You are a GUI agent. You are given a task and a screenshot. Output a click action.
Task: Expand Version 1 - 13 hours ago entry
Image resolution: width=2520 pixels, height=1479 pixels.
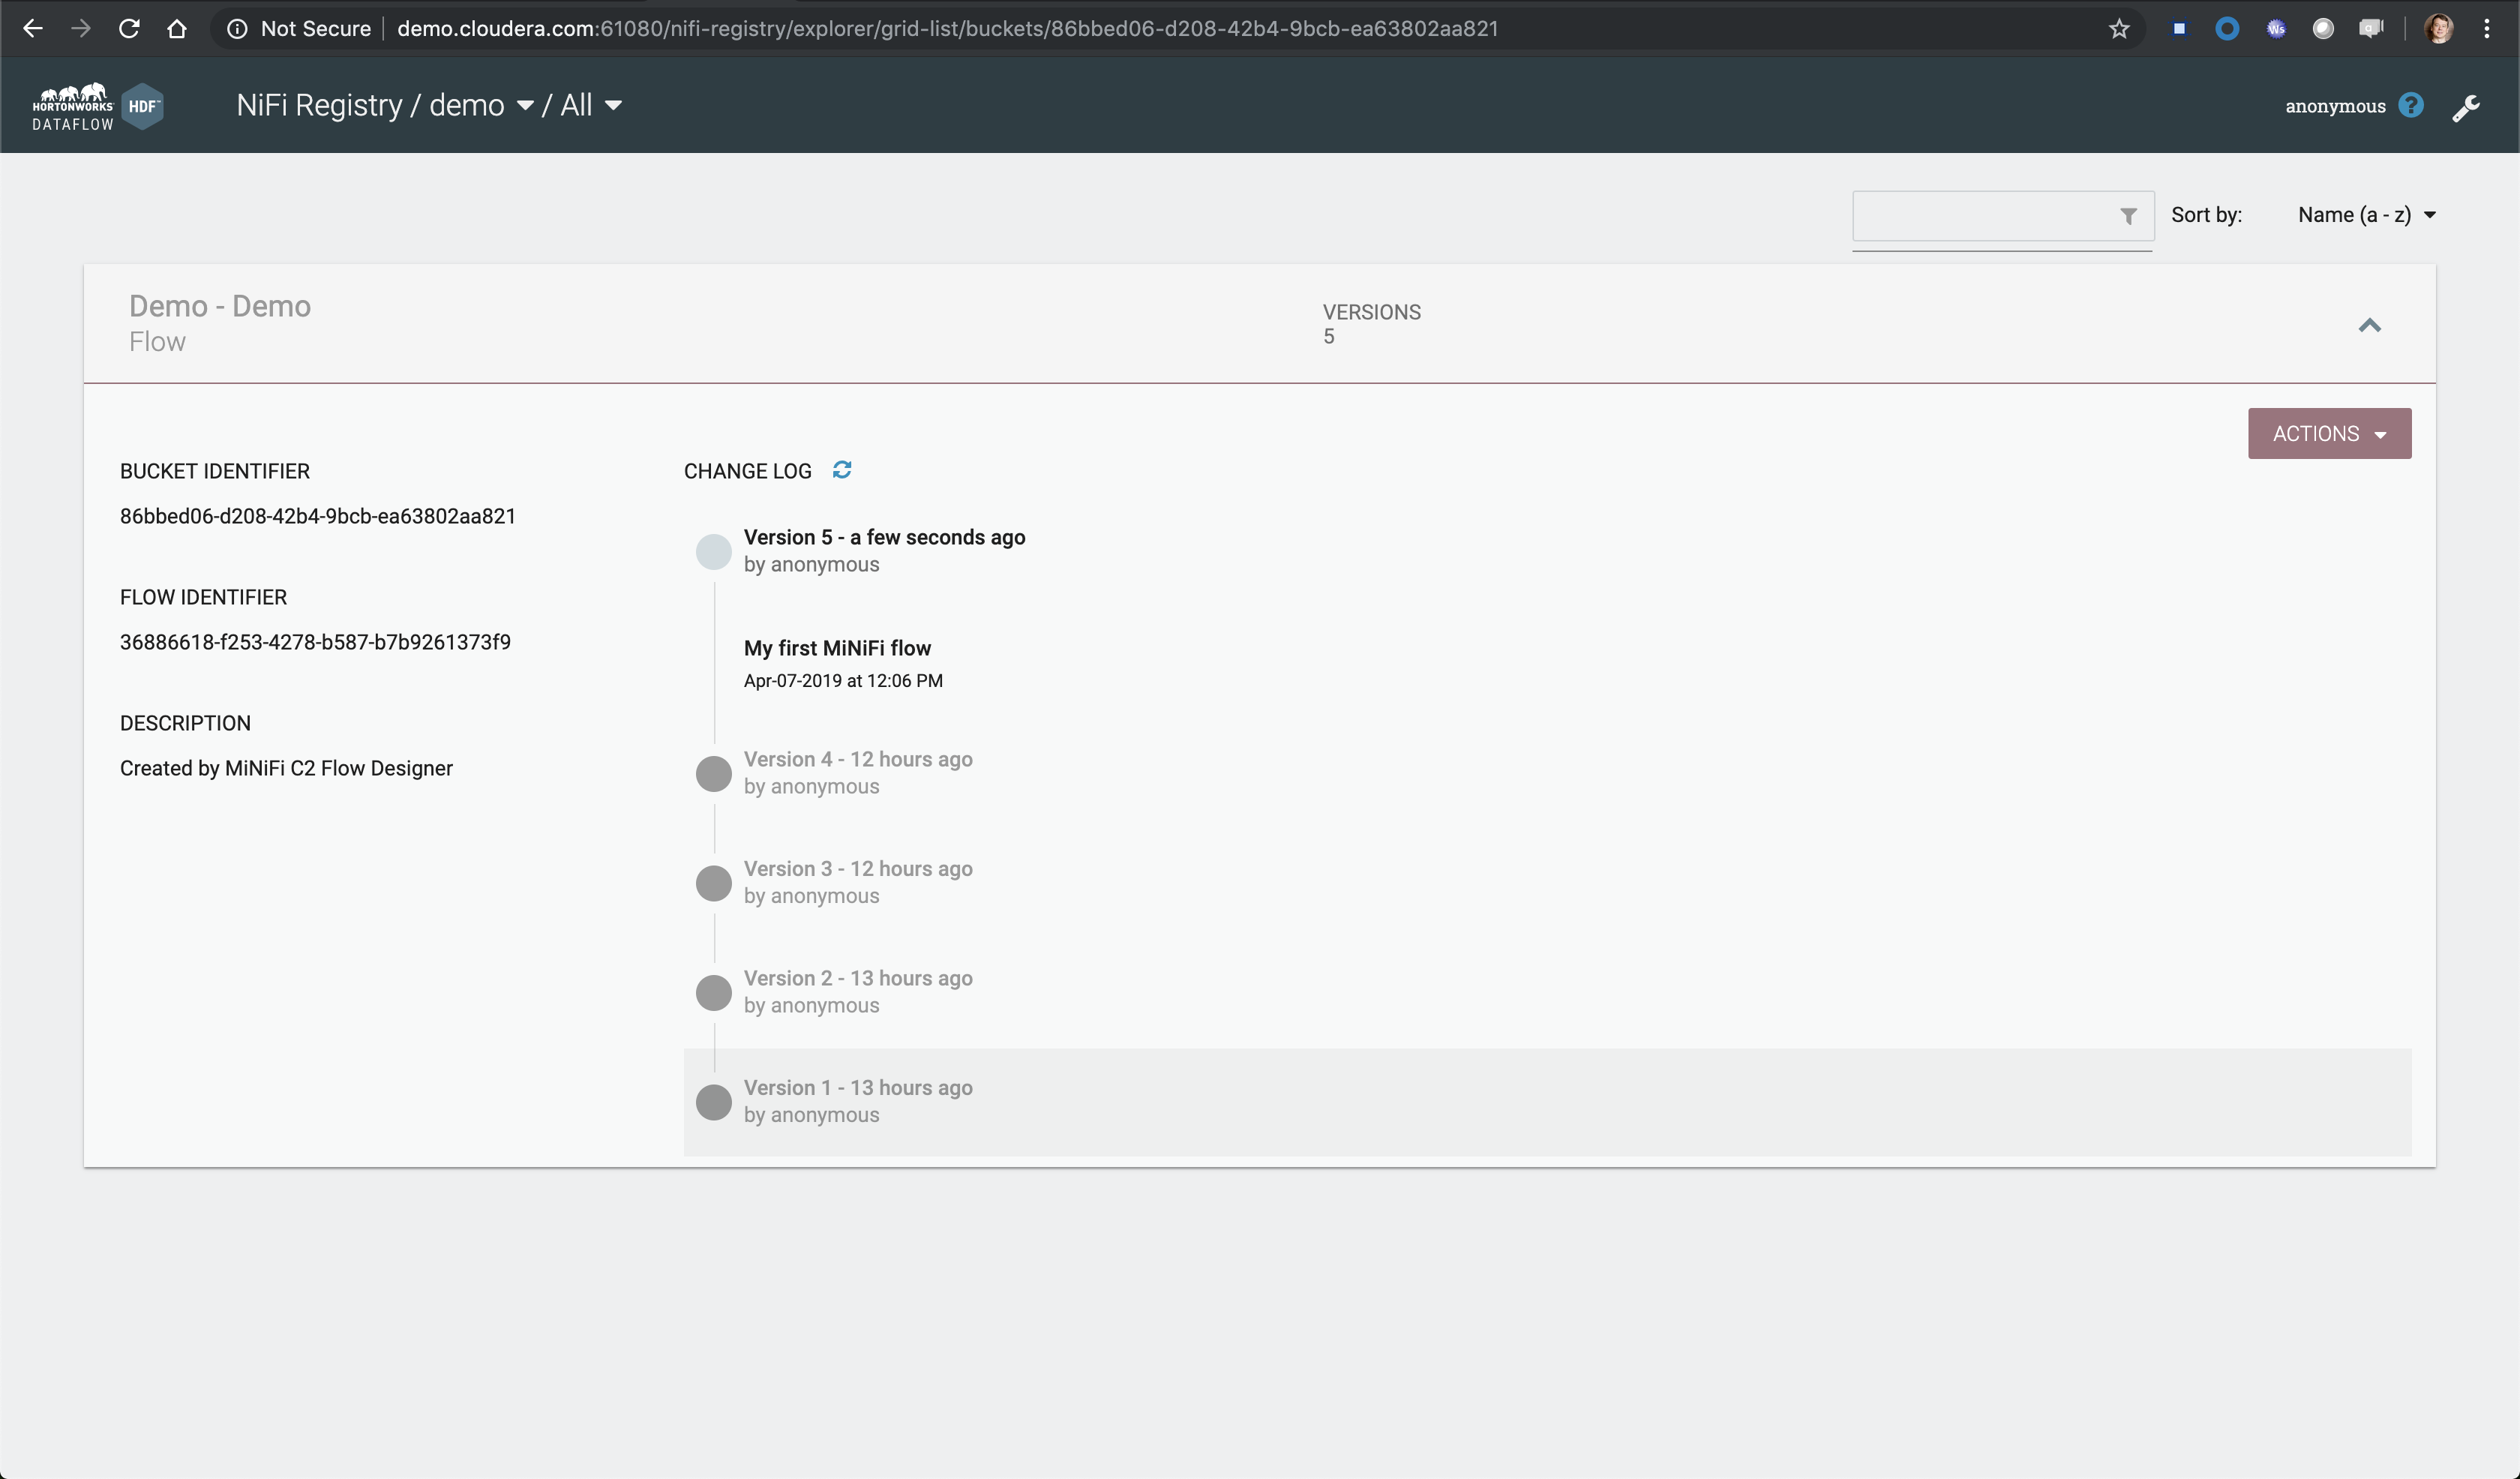(x=858, y=1088)
